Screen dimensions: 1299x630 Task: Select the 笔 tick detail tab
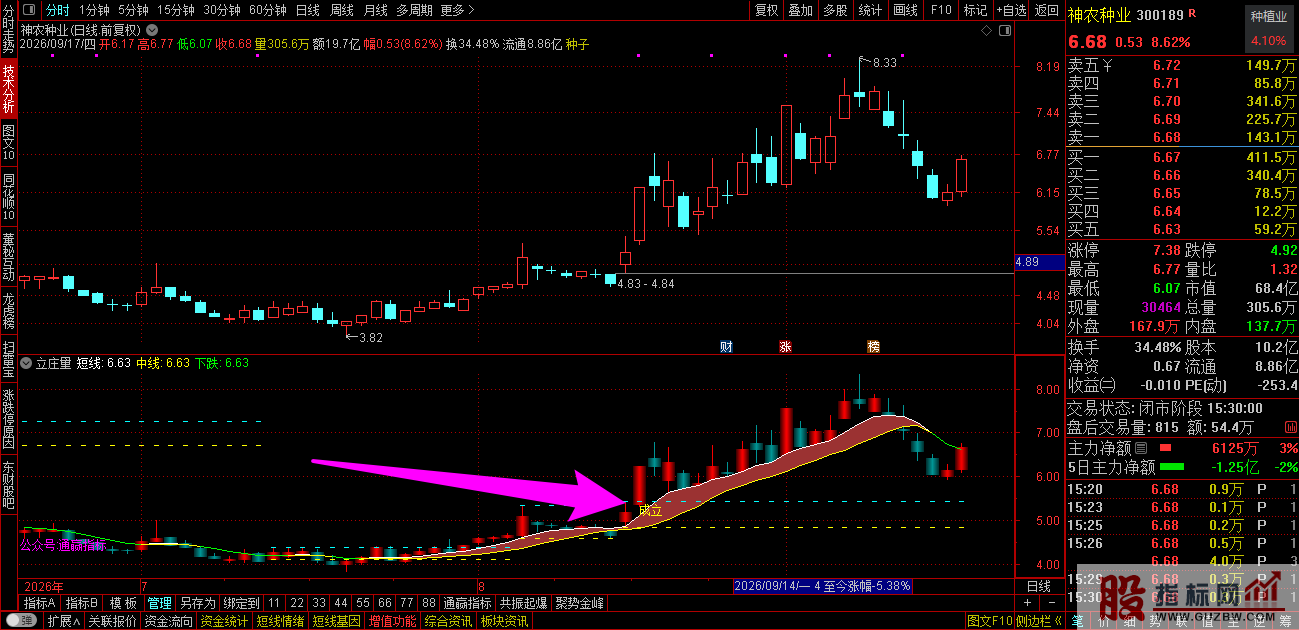[x=1077, y=621]
